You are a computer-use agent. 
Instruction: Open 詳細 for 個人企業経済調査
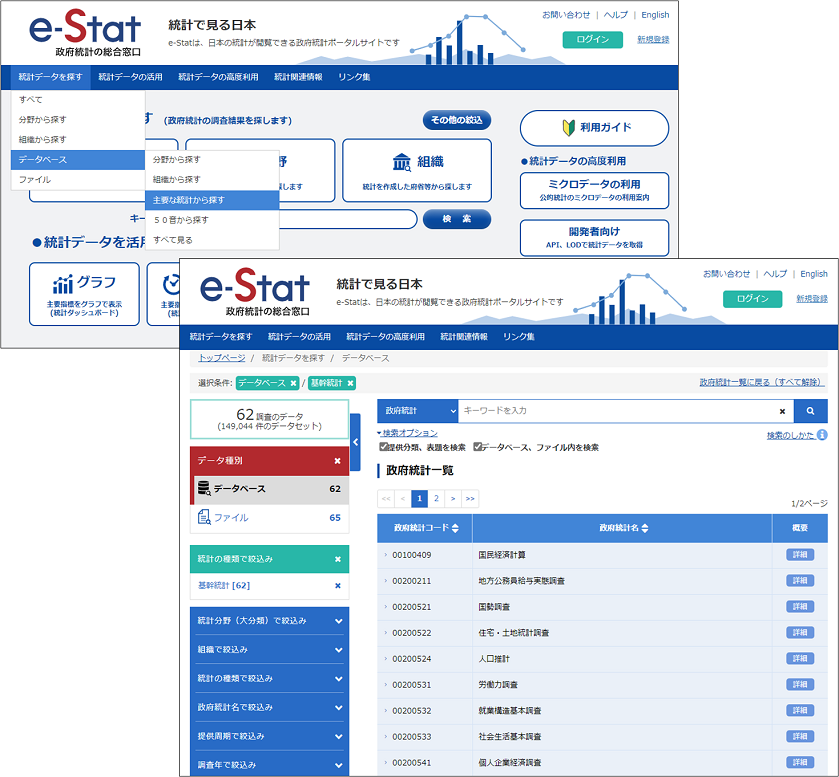click(x=800, y=763)
